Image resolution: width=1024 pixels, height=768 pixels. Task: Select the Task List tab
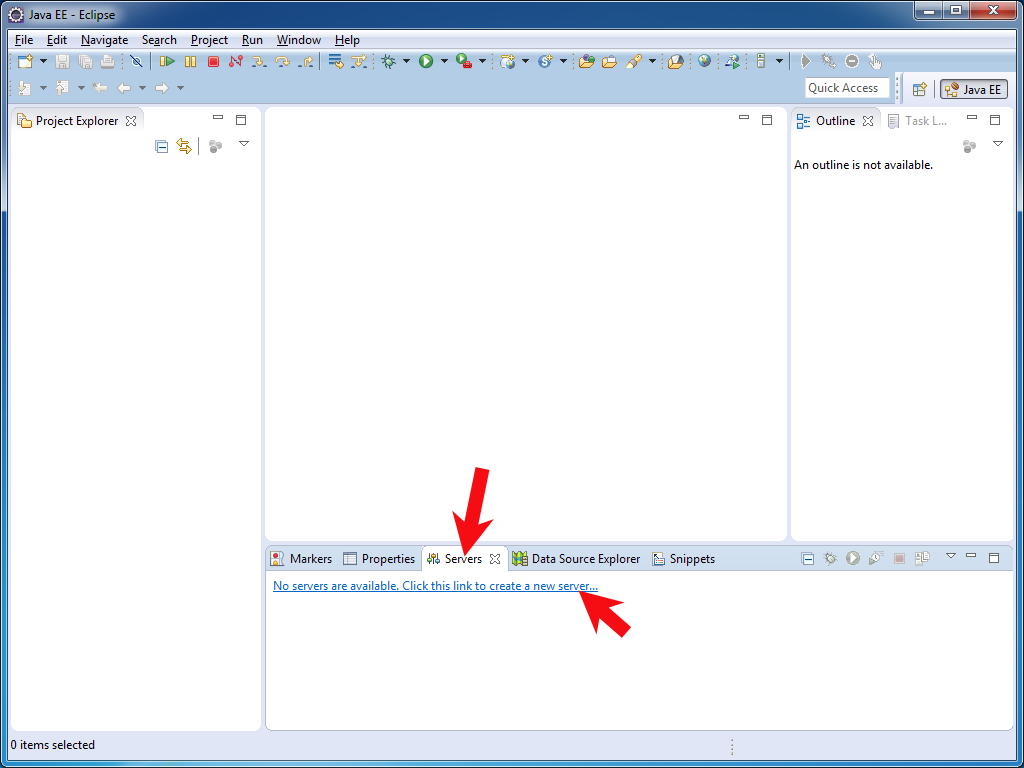918,121
